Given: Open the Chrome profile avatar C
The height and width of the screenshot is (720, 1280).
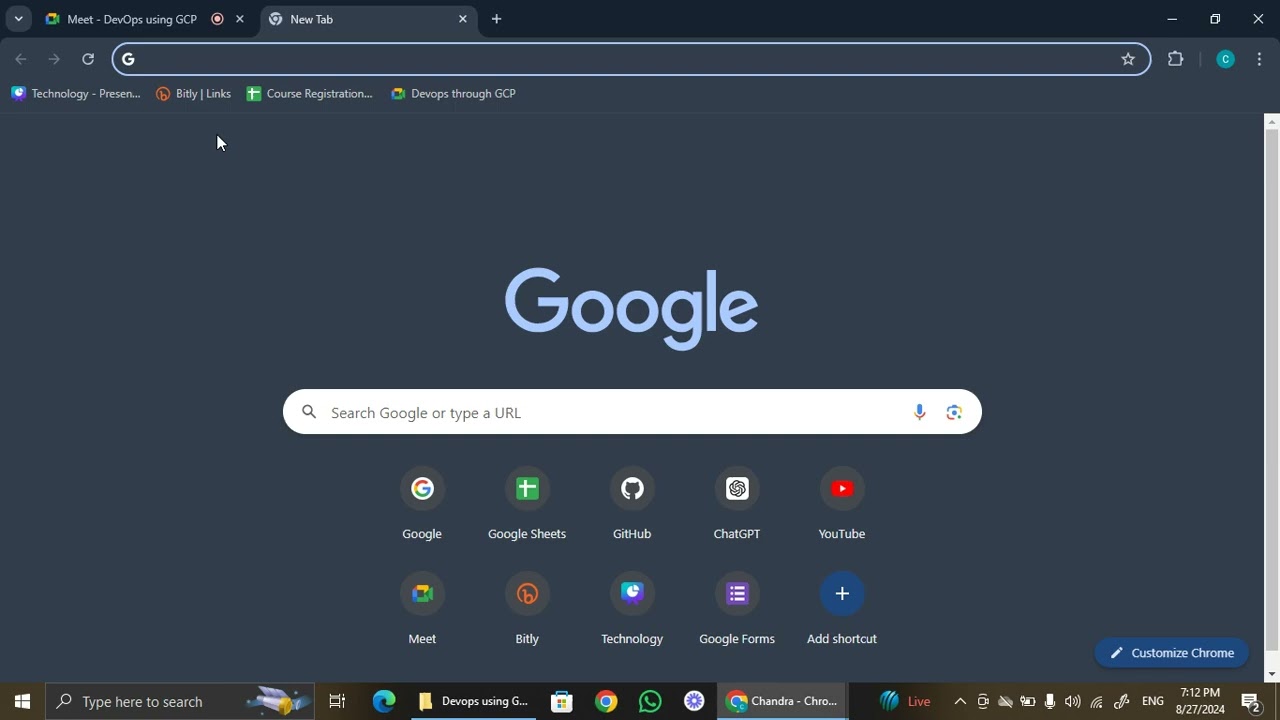Looking at the screenshot, I should [x=1225, y=59].
